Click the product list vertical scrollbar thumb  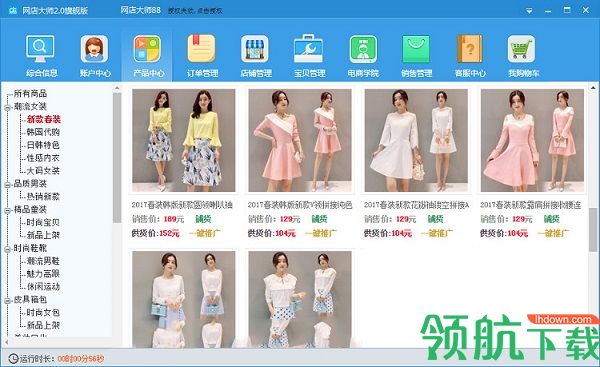593,230
